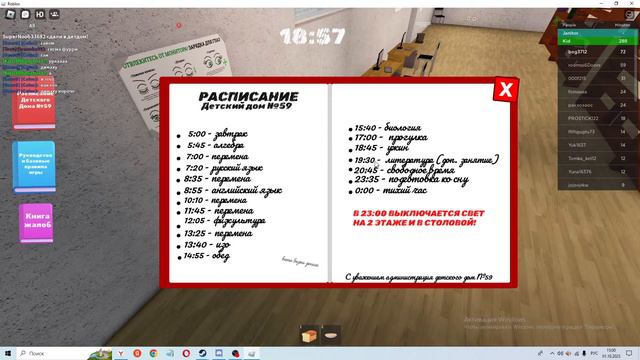Open the notification center icon in tray
This screenshot has height=360, width=640.
(629, 353)
